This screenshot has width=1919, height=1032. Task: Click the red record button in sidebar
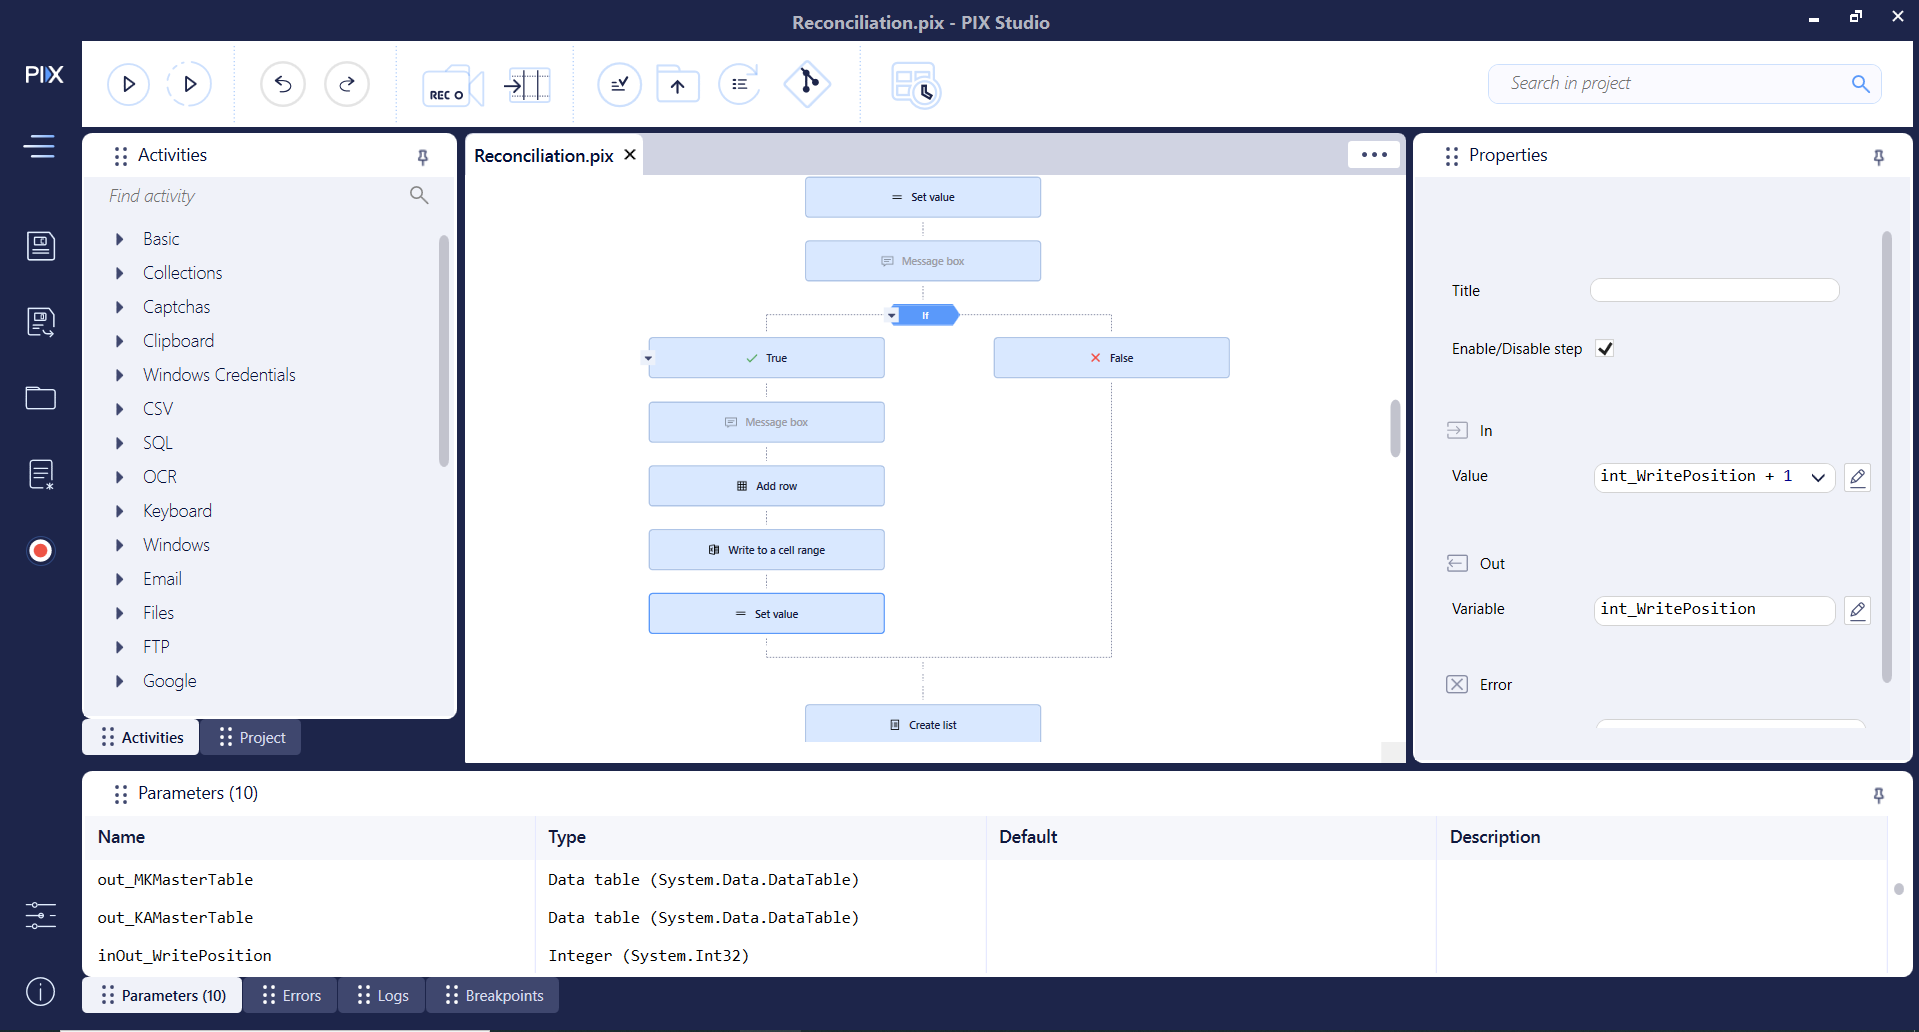41,551
